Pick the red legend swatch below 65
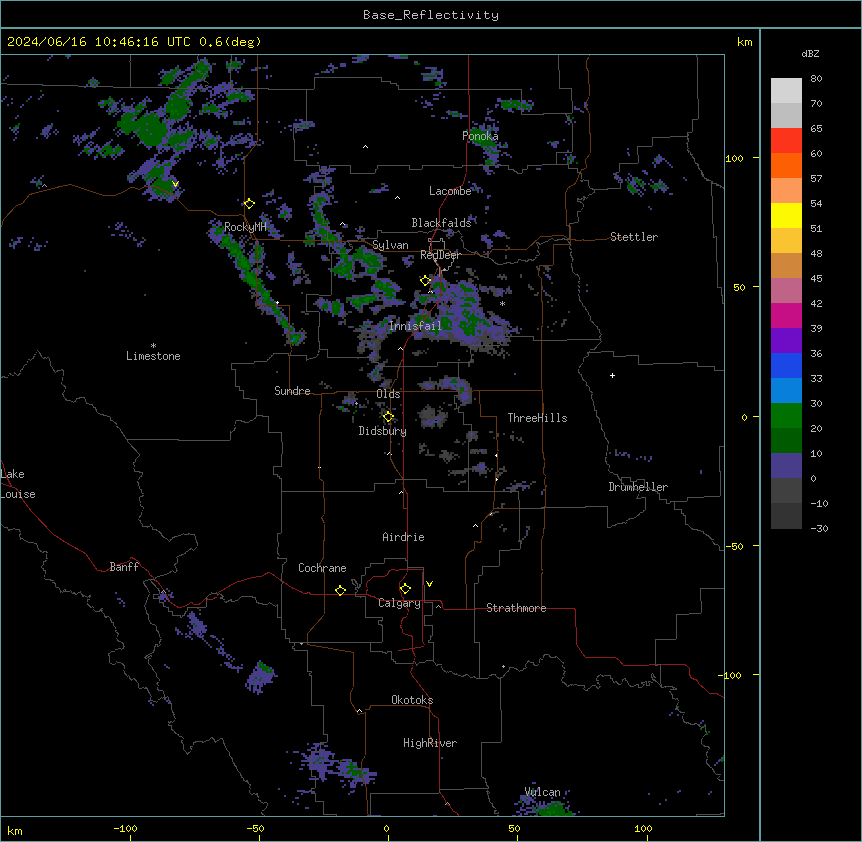The height and width of the screenshot is (842, 862). [x=786, y=141]
